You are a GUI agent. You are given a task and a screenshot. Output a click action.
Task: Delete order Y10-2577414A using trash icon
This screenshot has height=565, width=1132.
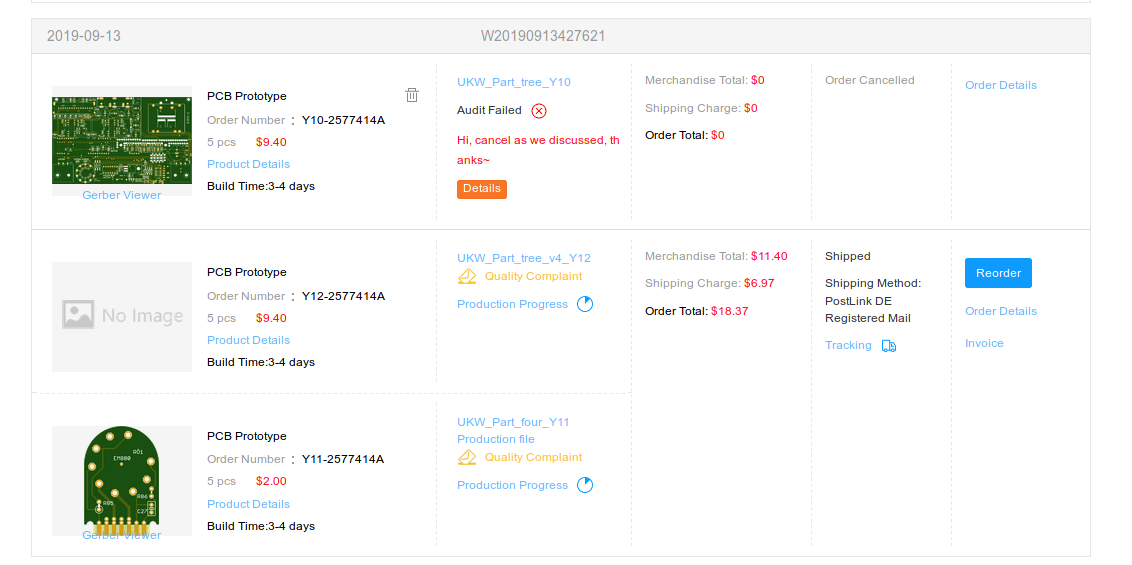pyautogui.click(x=412, y=95)
